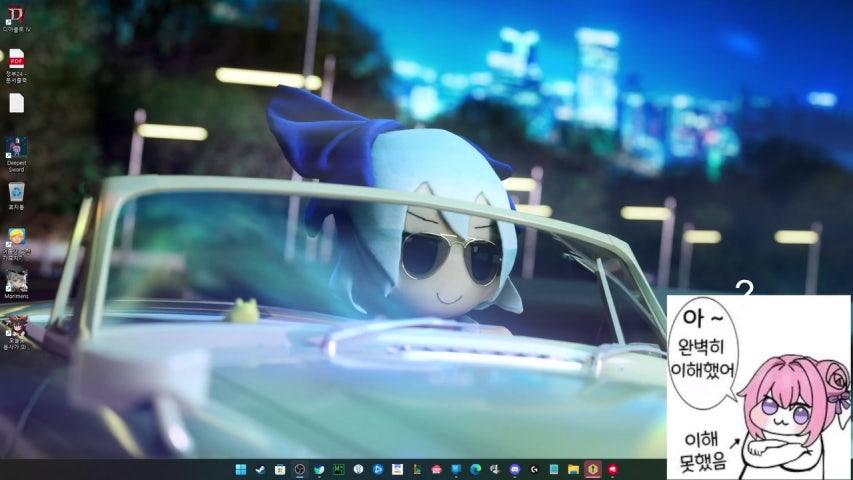Screen dimensions: 853x480
Task: Open Logitech G HUB from the taskbar
Action: 534,469
